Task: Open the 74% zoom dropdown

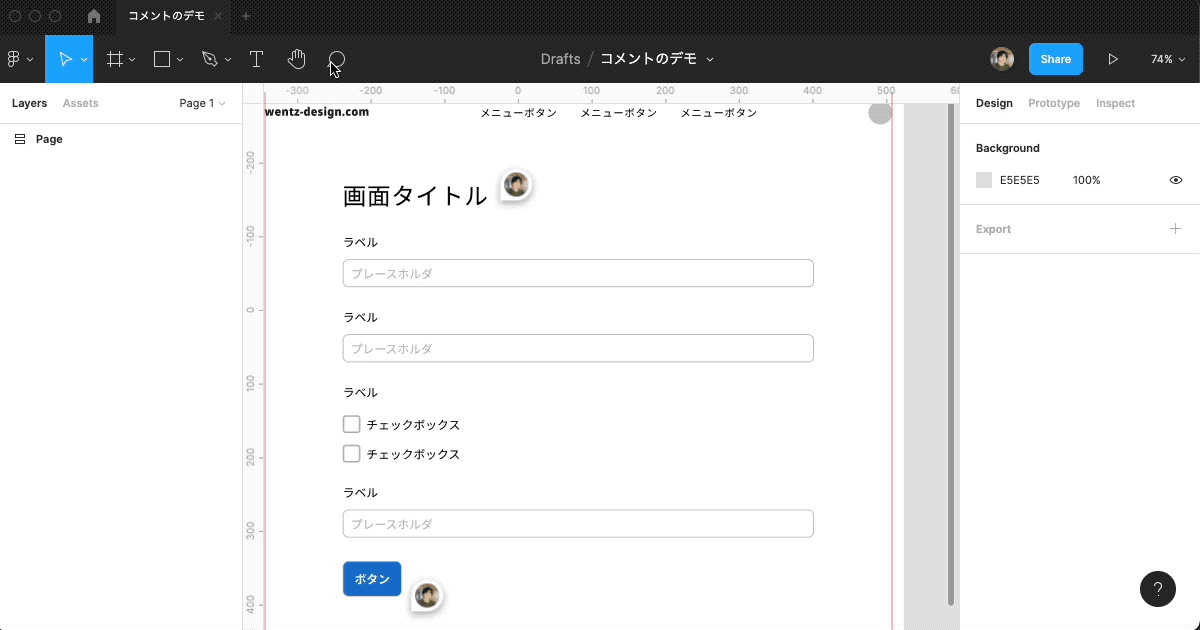Action: click(1166, 59)
